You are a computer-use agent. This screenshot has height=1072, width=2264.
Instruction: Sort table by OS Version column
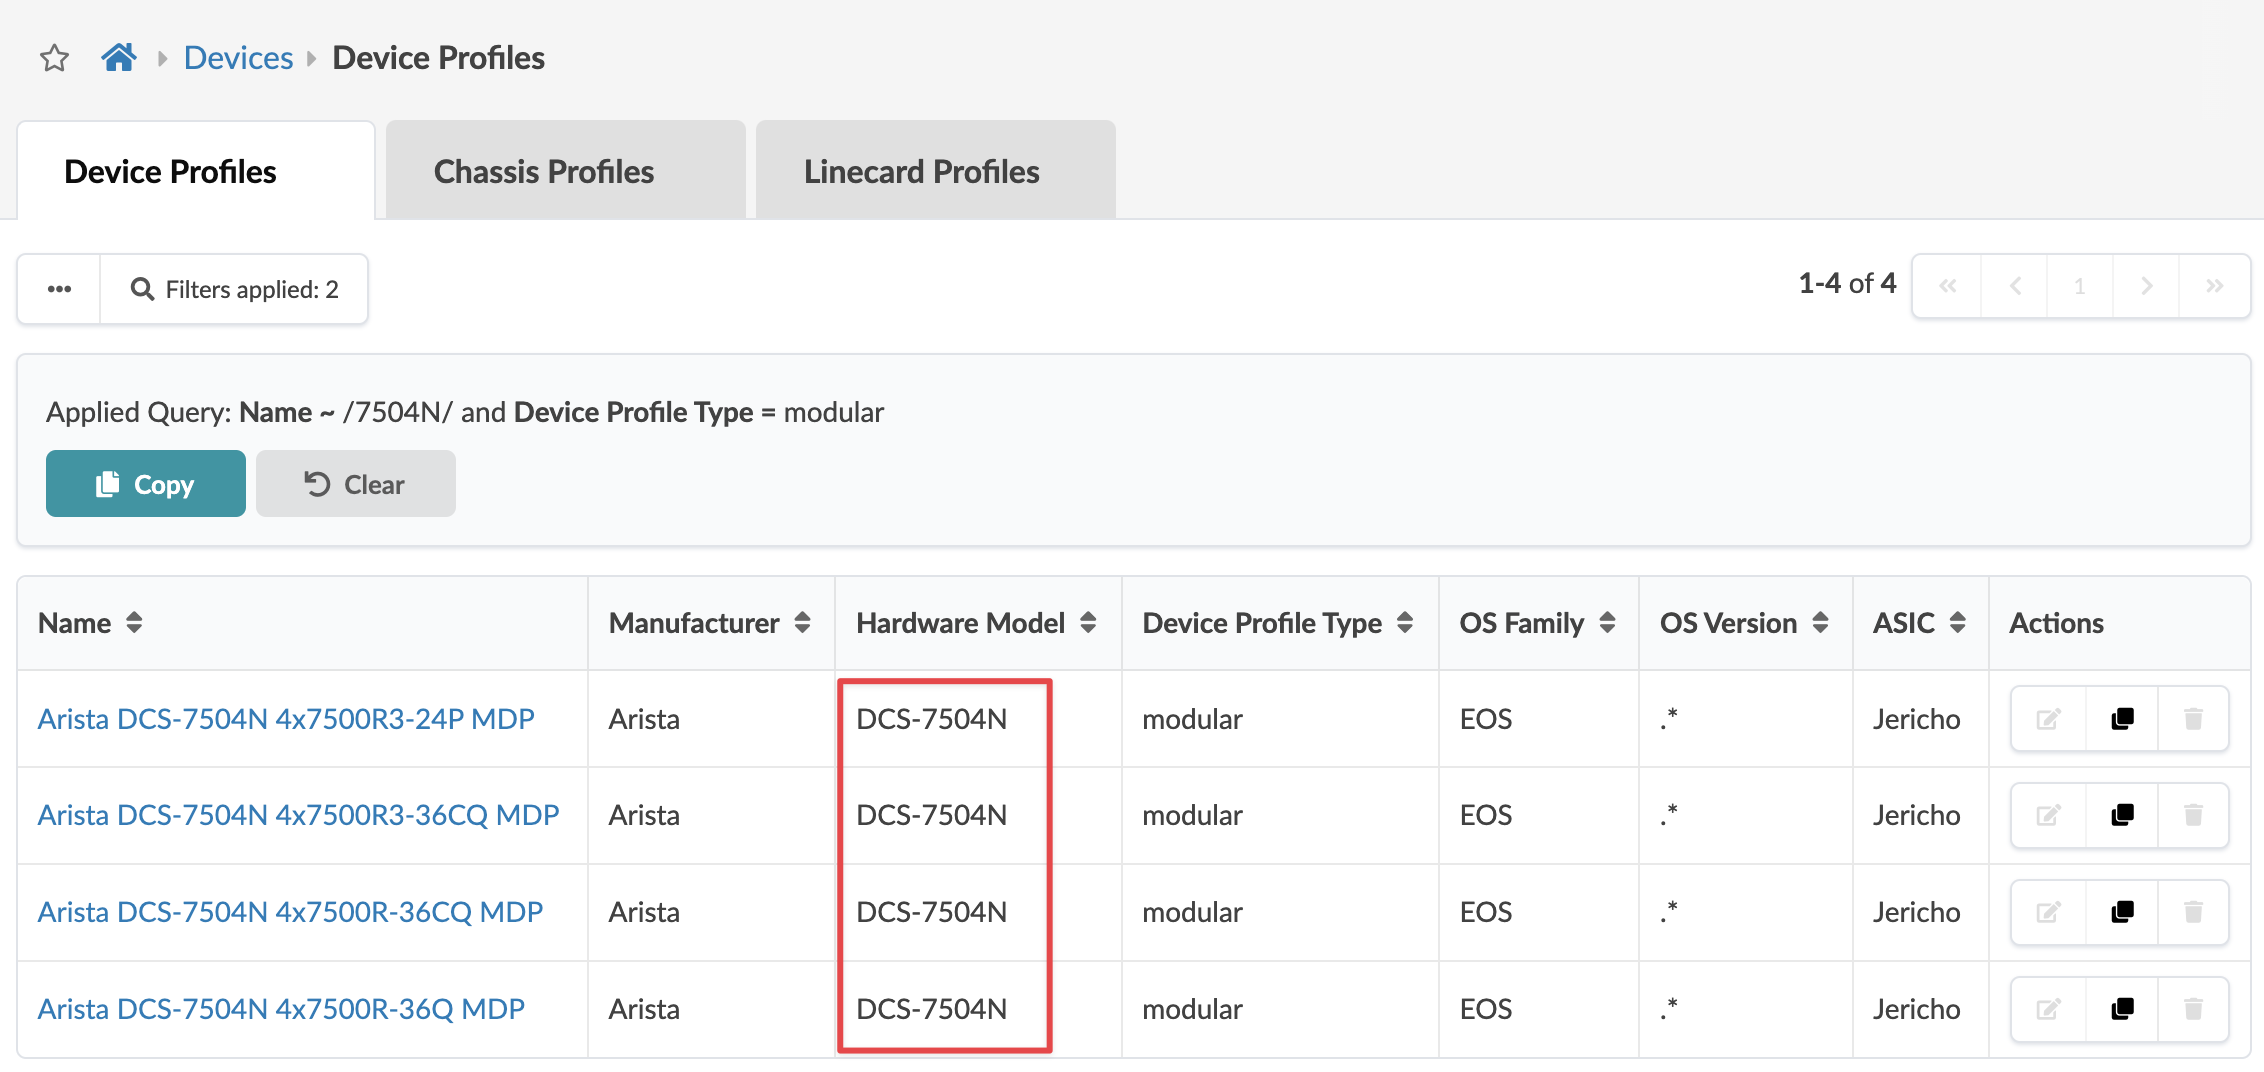[x=1820, y=623]
